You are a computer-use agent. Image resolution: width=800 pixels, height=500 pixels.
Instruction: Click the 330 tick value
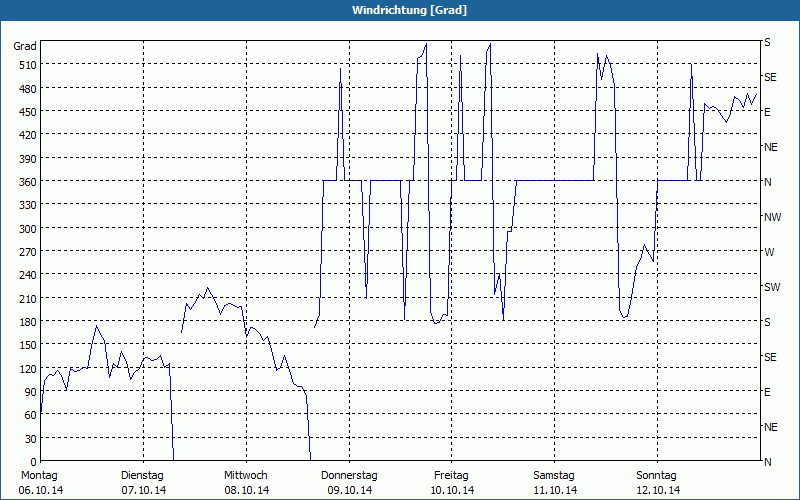click(28, 205)
